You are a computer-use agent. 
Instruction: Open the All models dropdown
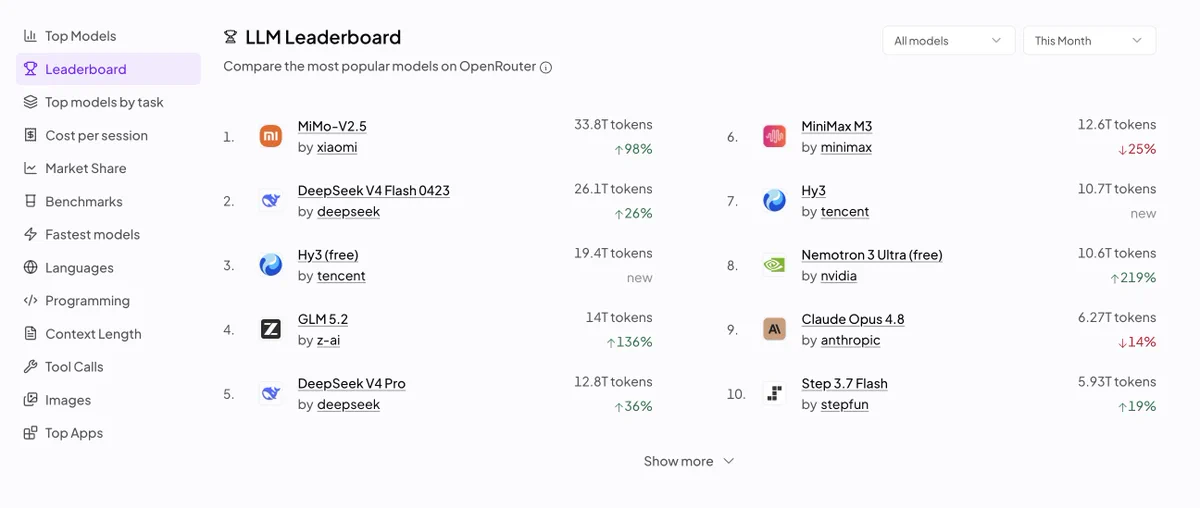click(948, 40)
